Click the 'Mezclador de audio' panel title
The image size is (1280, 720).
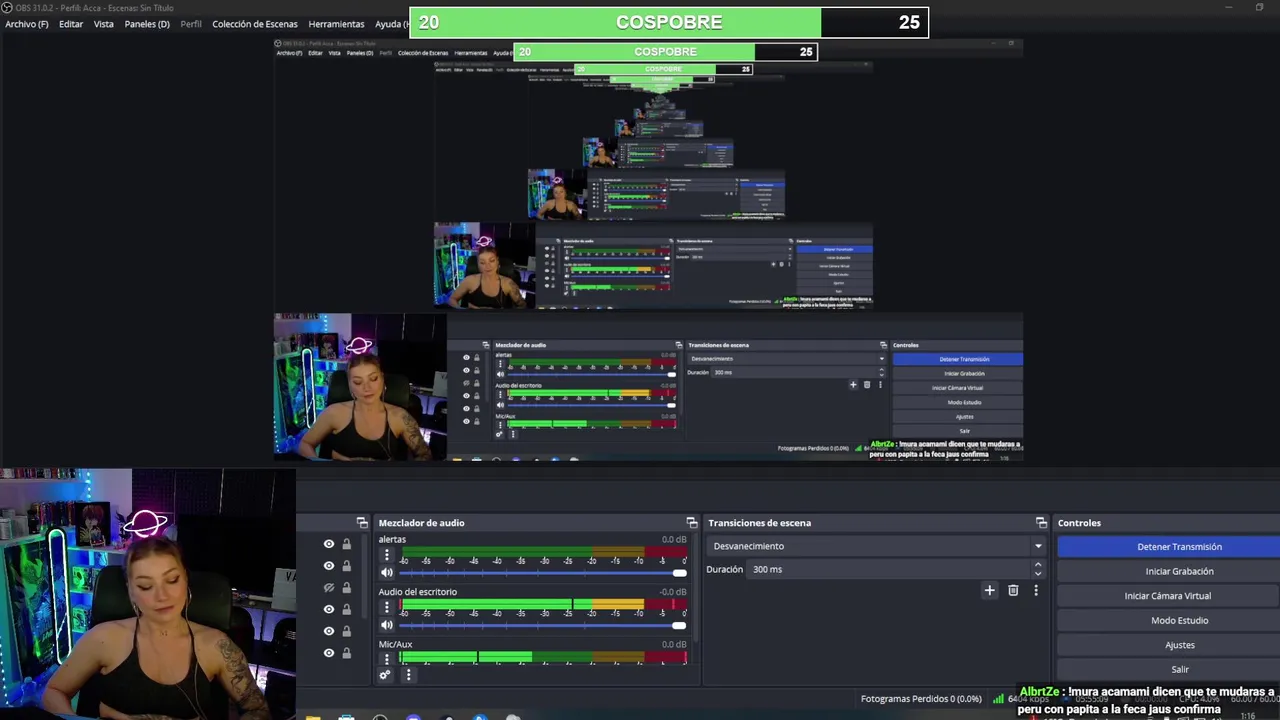tap(421, 523)
